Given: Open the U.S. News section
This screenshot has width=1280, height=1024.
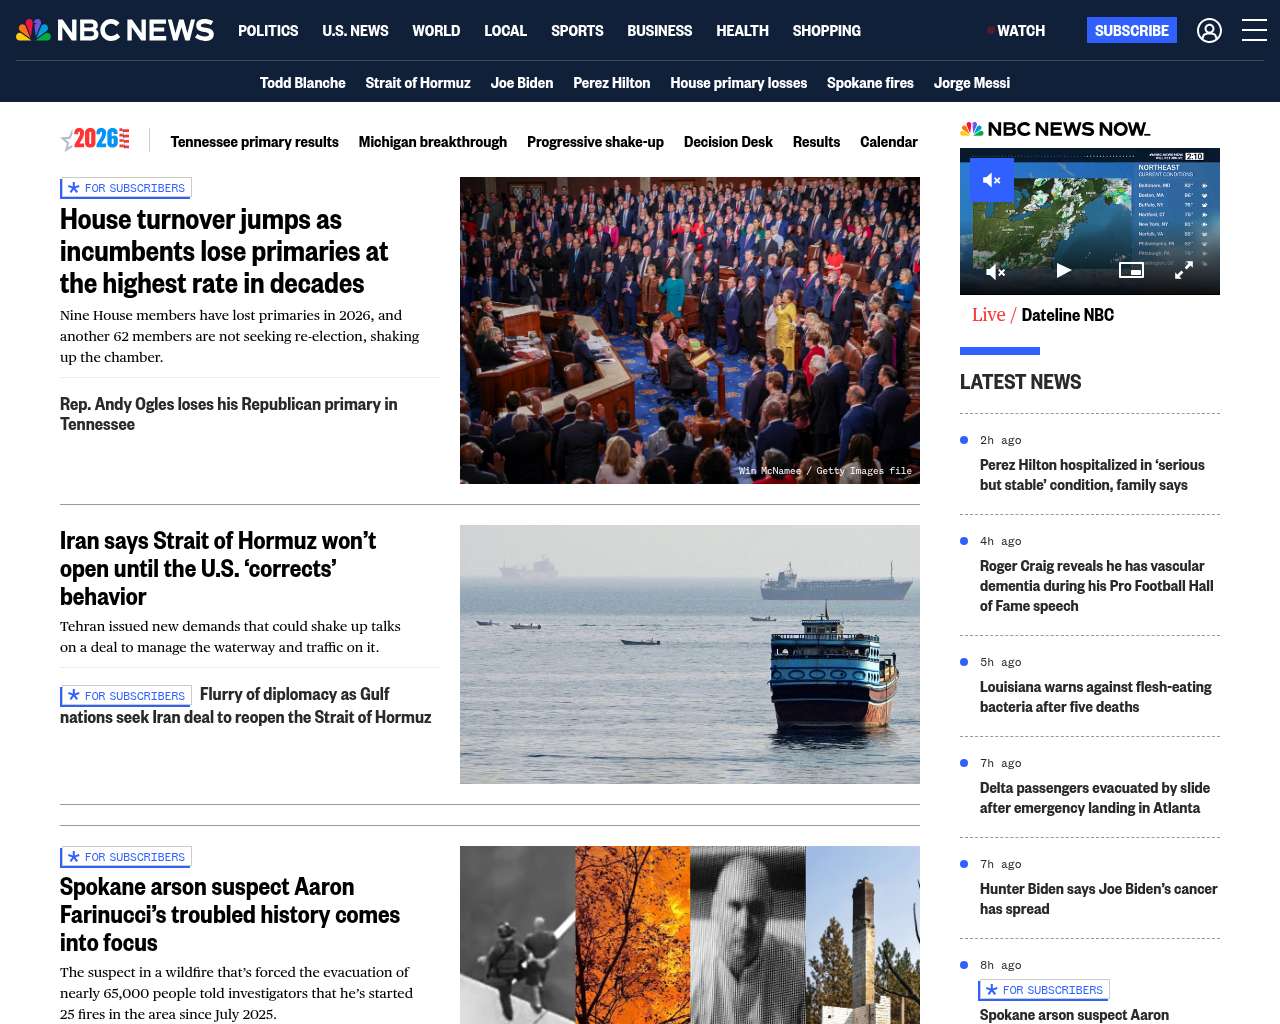Looking at the screenshot, I should [355, 31].
